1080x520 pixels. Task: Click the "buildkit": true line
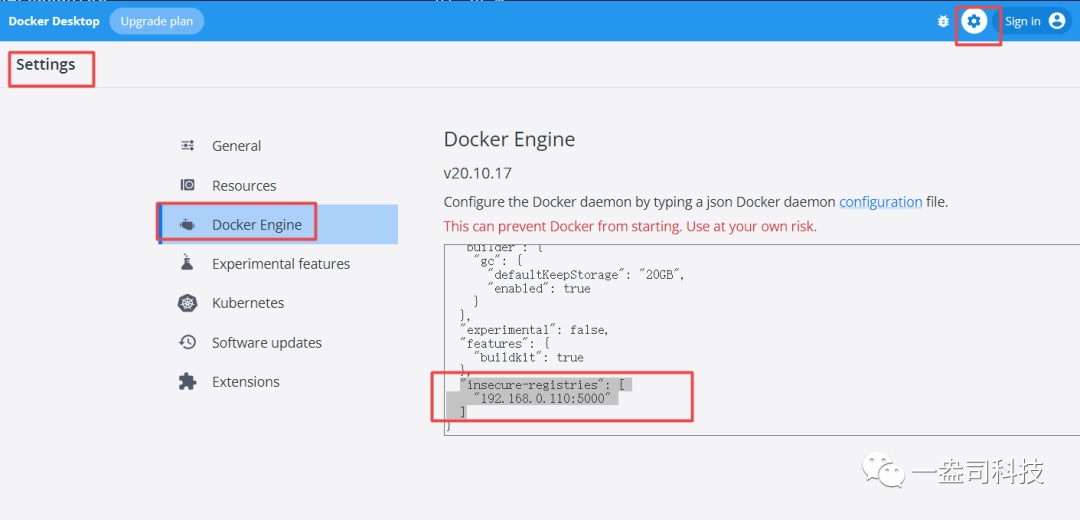[529, 357]
